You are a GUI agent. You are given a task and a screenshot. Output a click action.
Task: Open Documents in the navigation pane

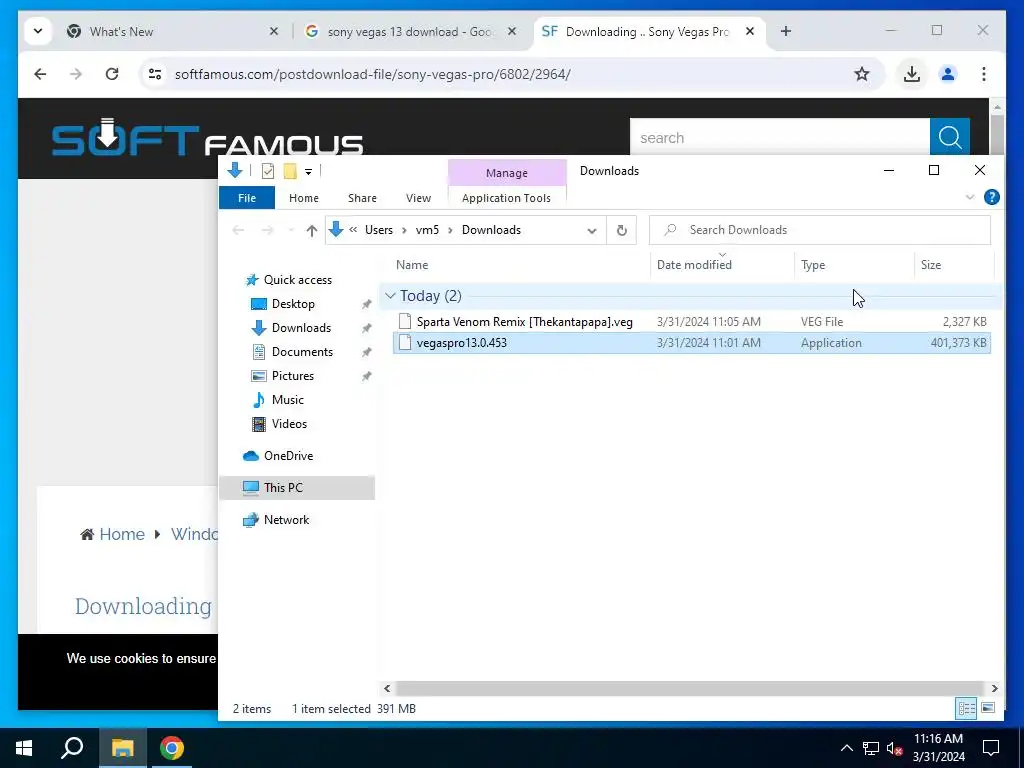[x=302, y=352]
